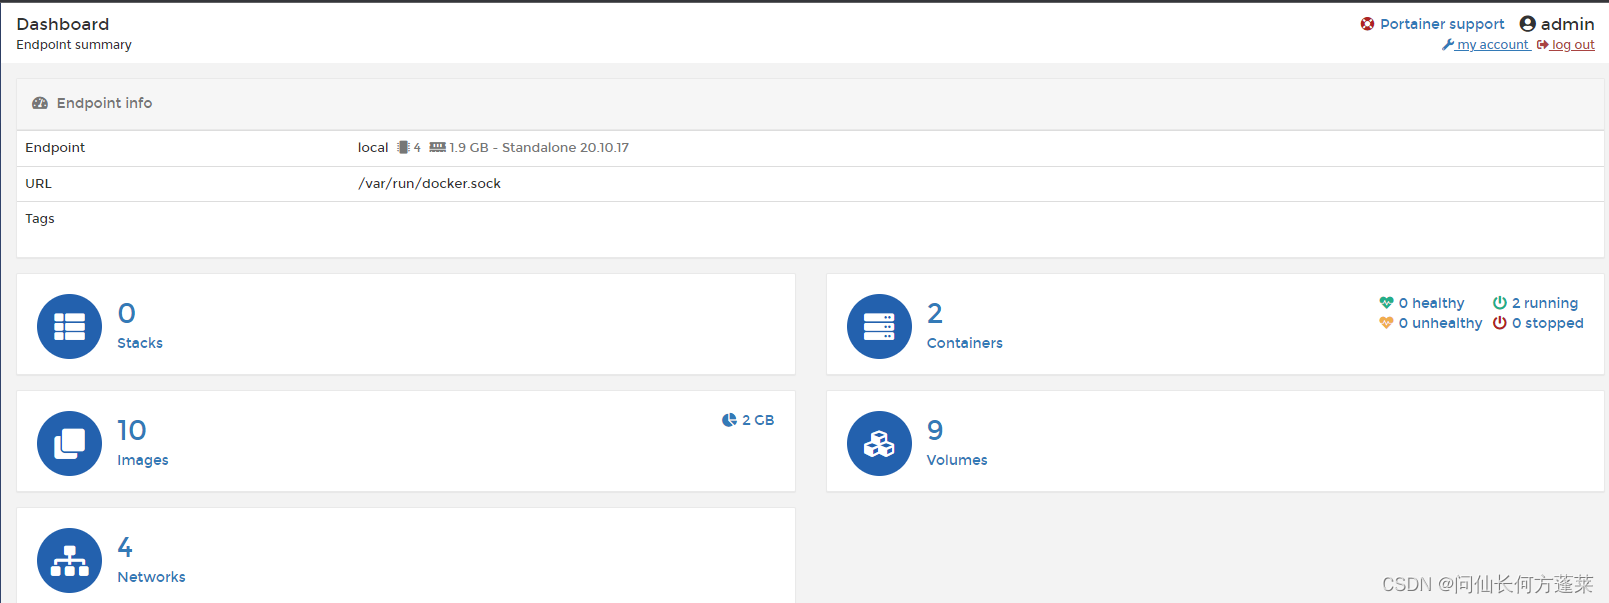This screenshot has width=1609, height=603.
Task: Click the Endpoint info dashboard icon
Action: pyautogui.click(x=40, y=103)
